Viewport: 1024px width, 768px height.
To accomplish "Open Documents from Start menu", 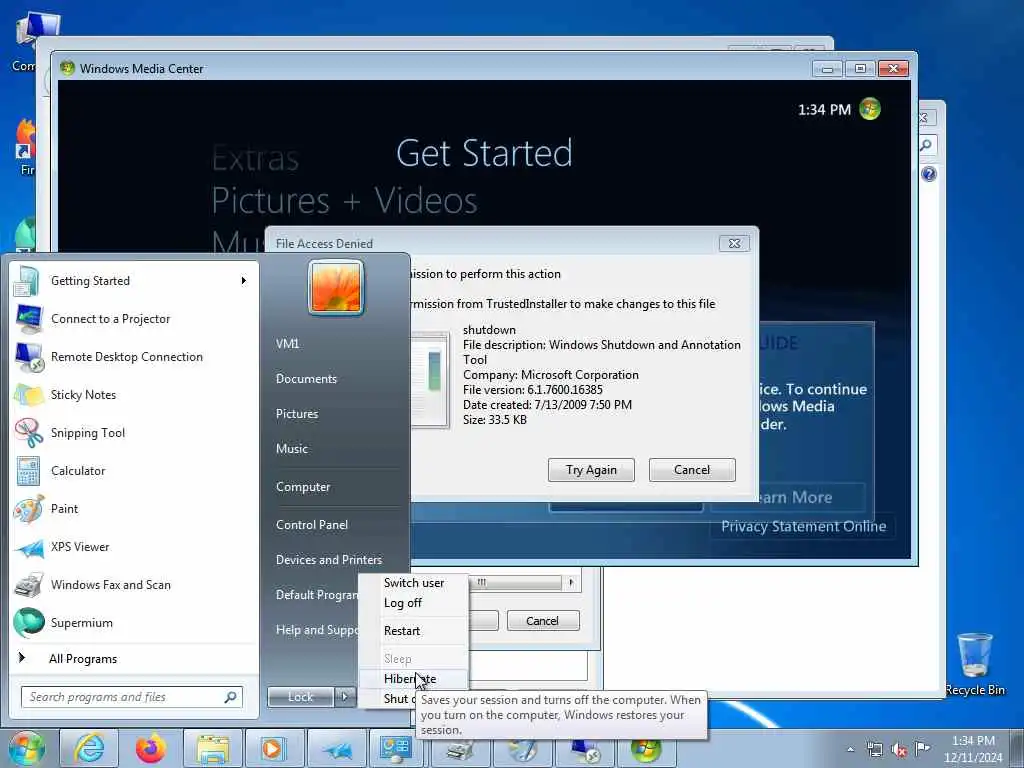I will [306, 379].
